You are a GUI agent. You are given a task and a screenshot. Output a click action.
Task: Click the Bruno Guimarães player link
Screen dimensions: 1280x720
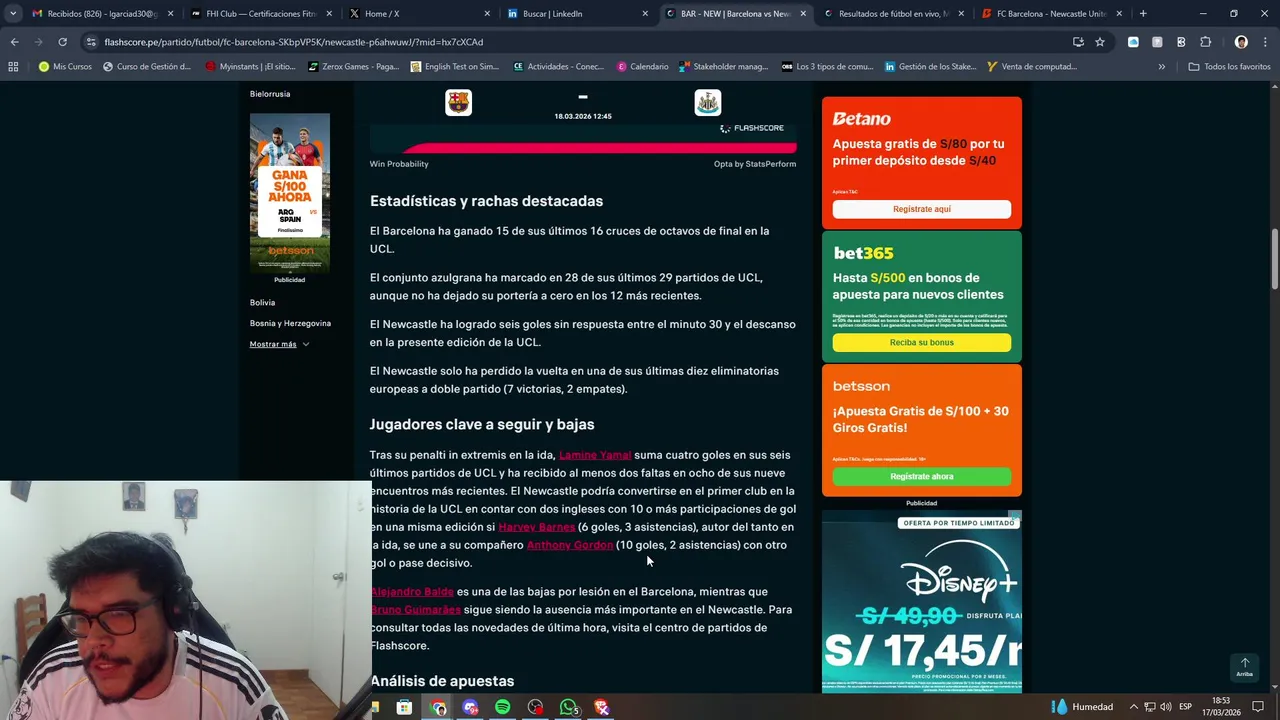tap(416, 610)
